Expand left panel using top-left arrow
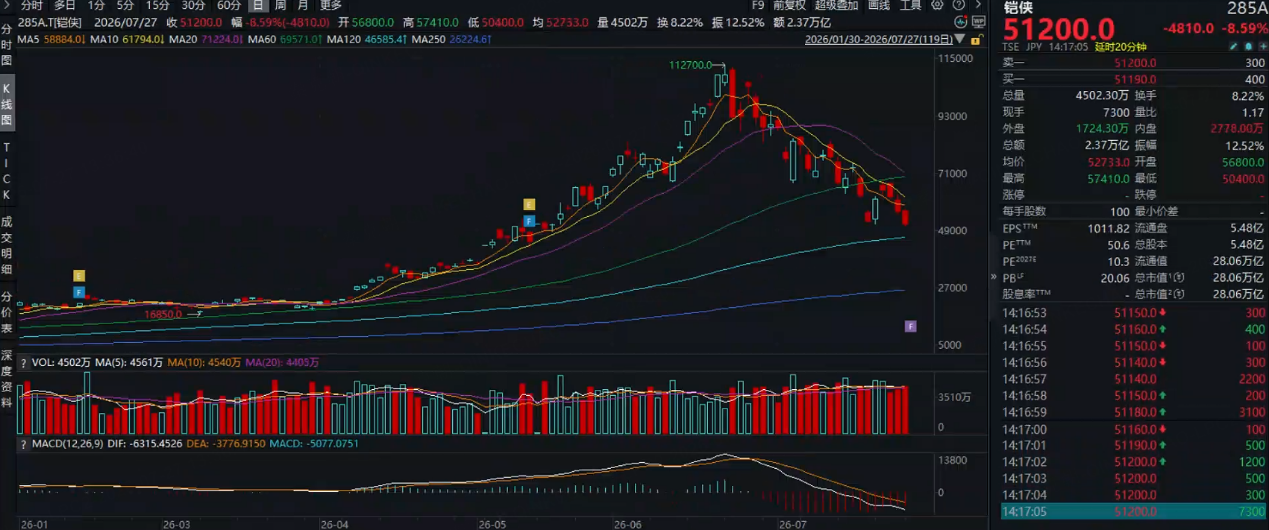 tap(7, 5)
